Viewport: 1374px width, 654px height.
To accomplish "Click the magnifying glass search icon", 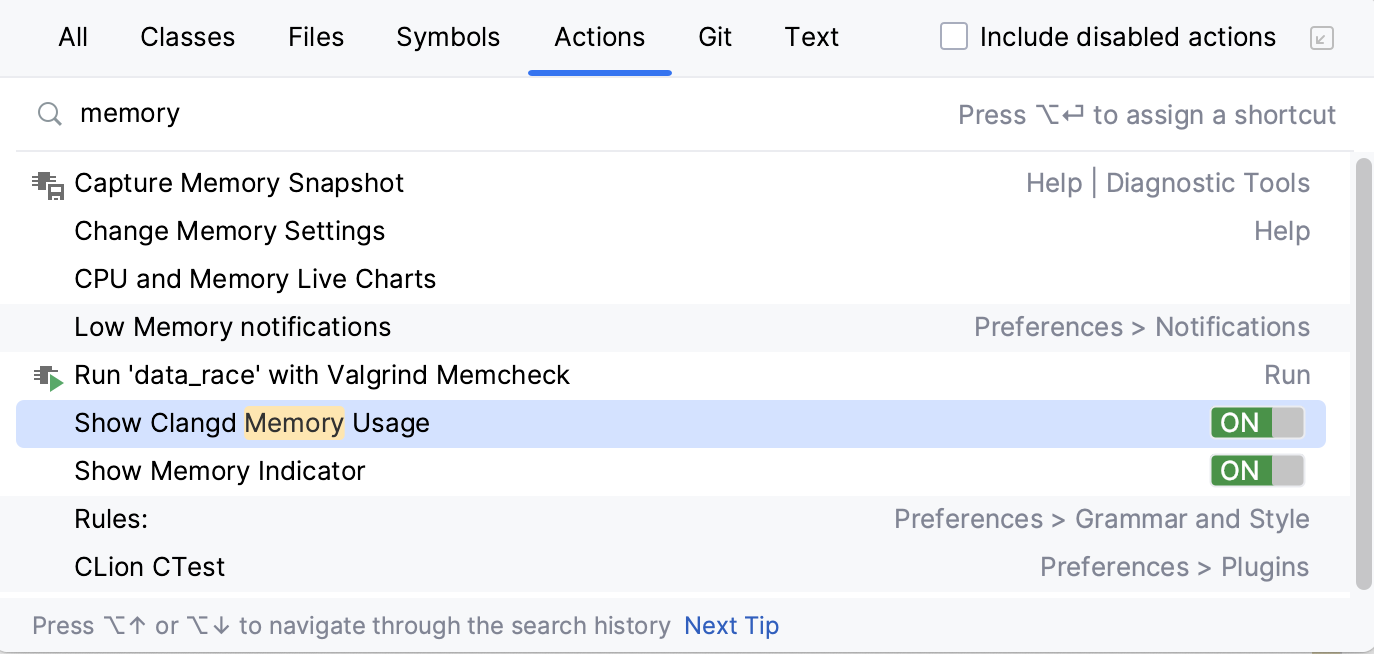I will (48, 113).
